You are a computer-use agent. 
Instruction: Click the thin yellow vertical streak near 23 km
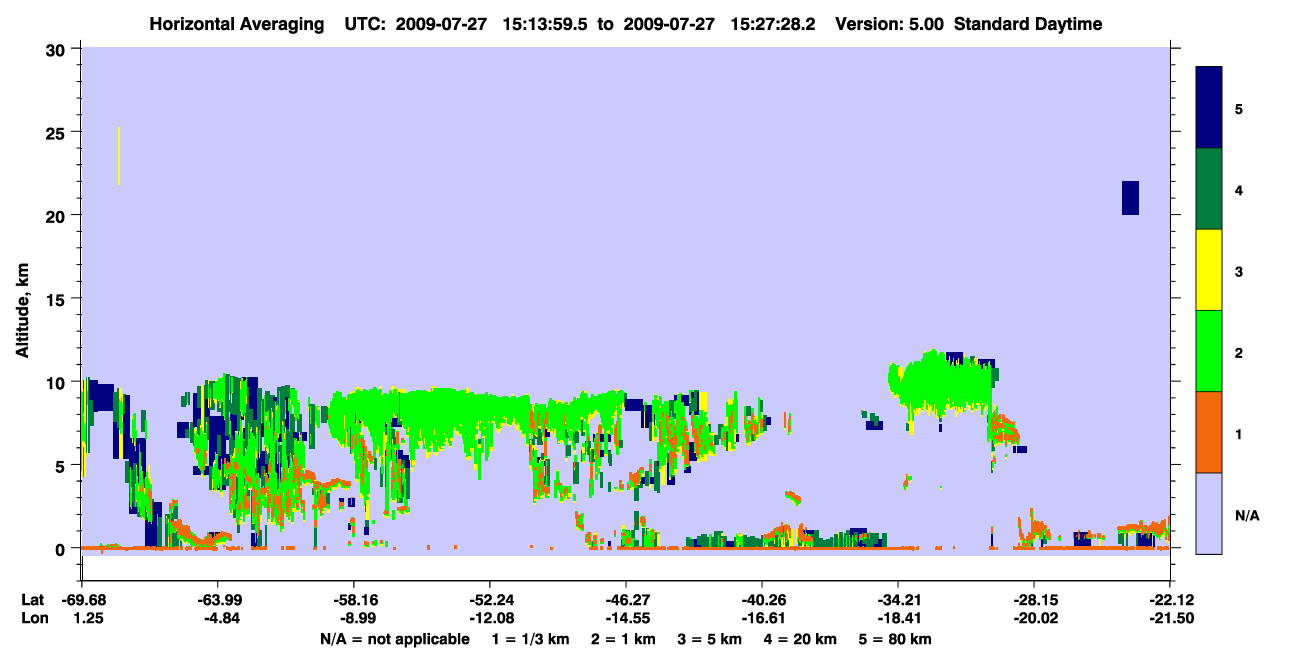coord(119,156)
